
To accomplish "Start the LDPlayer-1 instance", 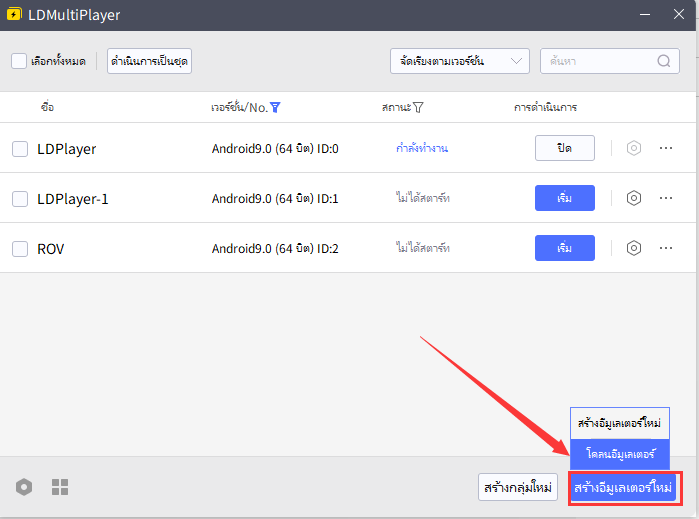I will tap(565, 198).
